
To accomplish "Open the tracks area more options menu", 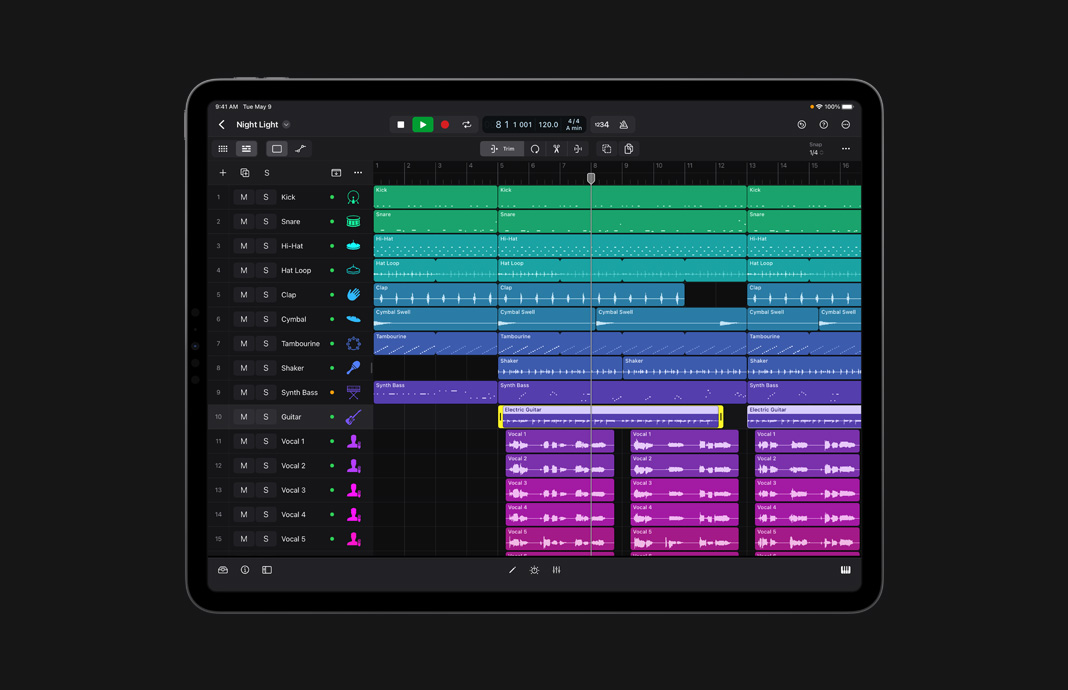I will pyautogui.click(x=845, y=149).
